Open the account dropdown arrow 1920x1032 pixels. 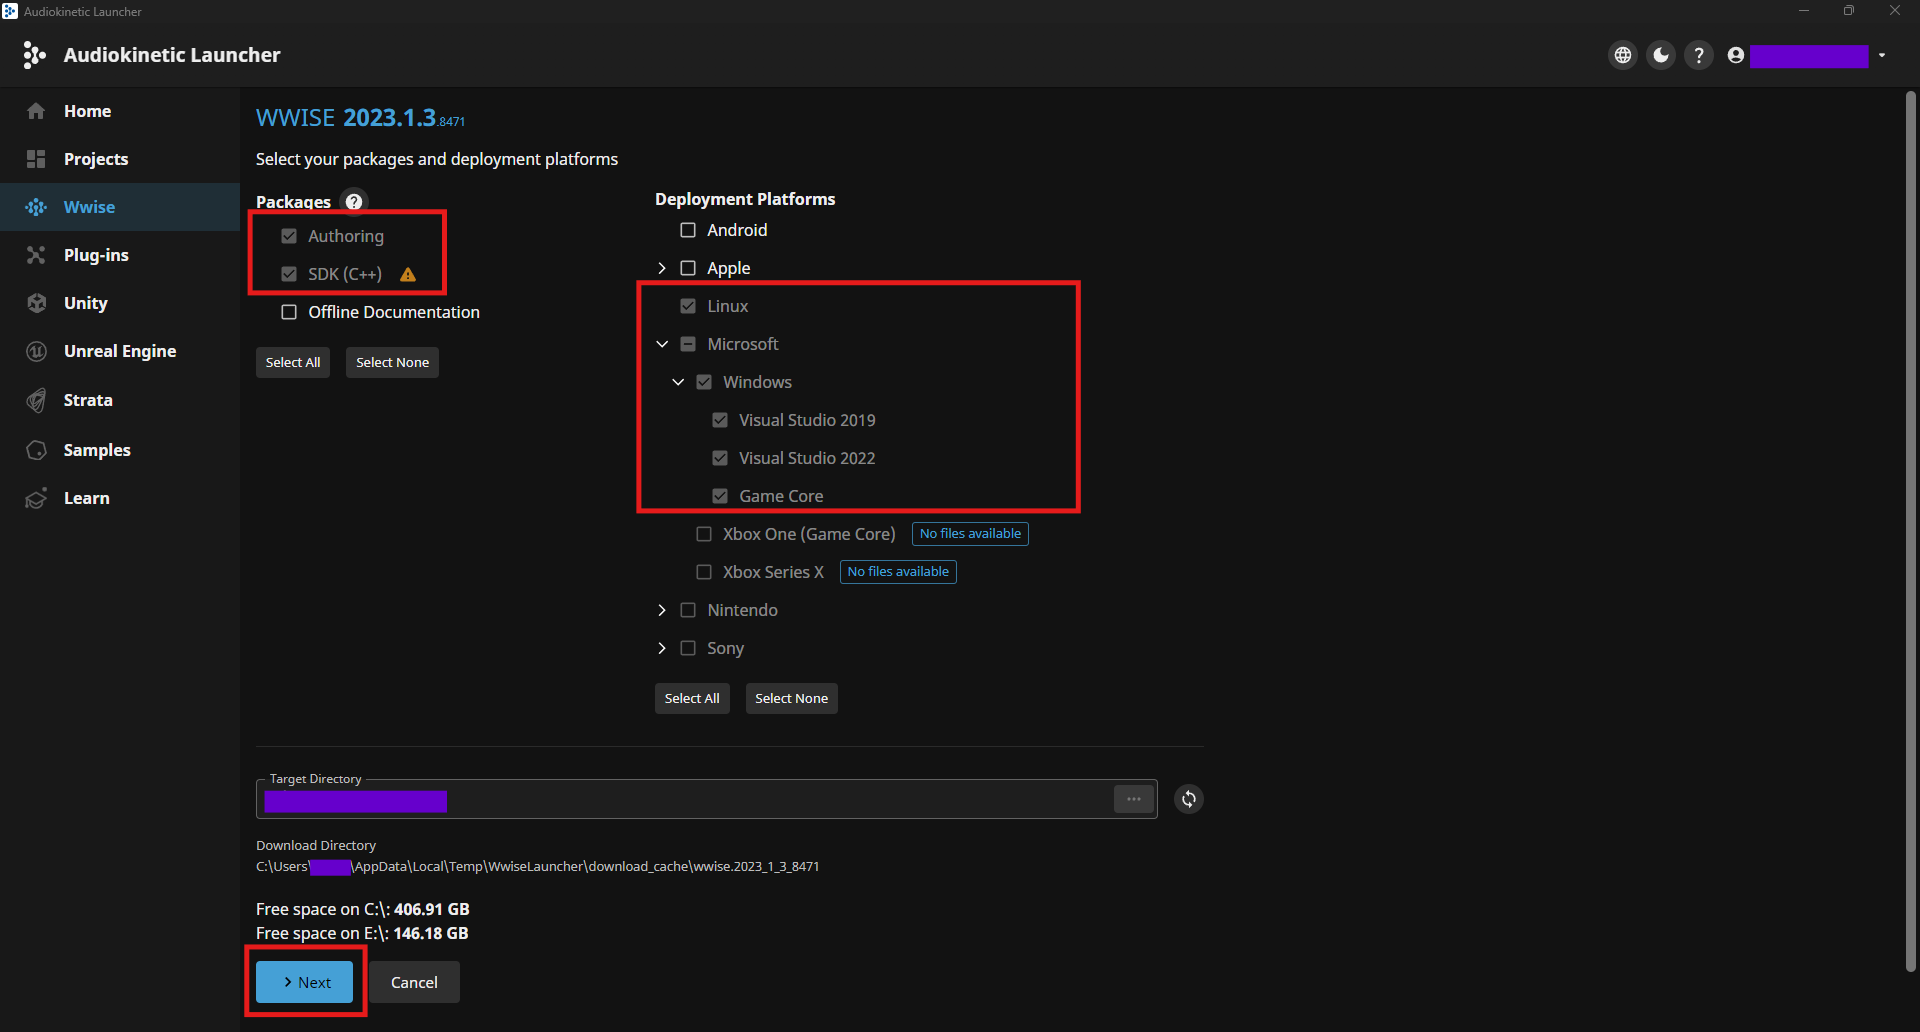tap(1882, 55)
